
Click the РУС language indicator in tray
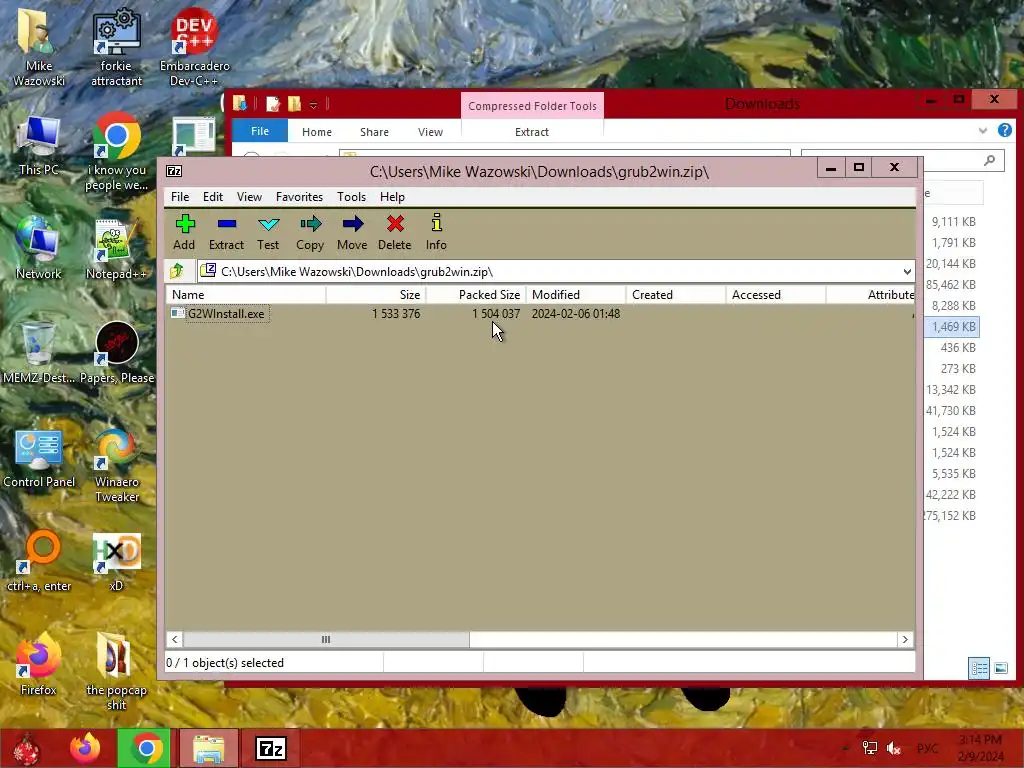(x=927, y=748)
